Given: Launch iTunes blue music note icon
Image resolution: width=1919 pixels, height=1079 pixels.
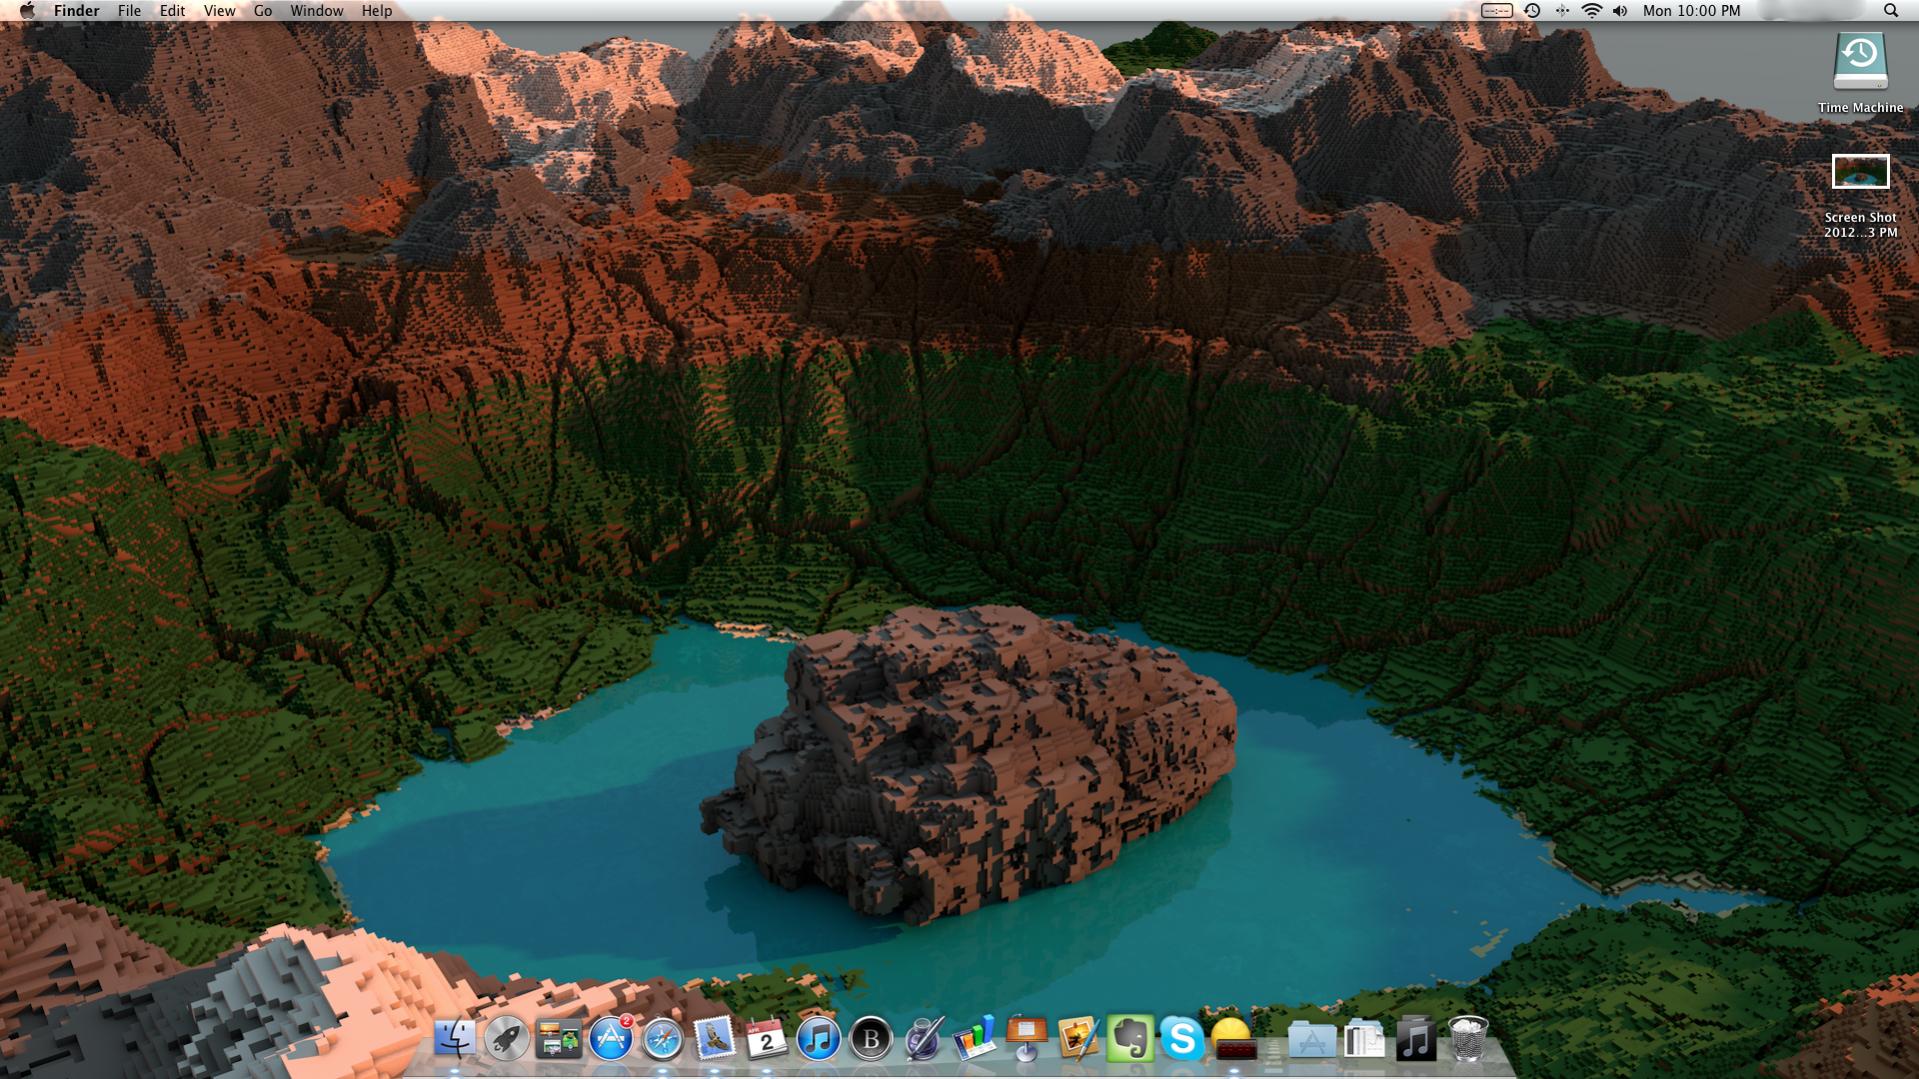Looking at the screenshot, I should tap(819, 1039).
